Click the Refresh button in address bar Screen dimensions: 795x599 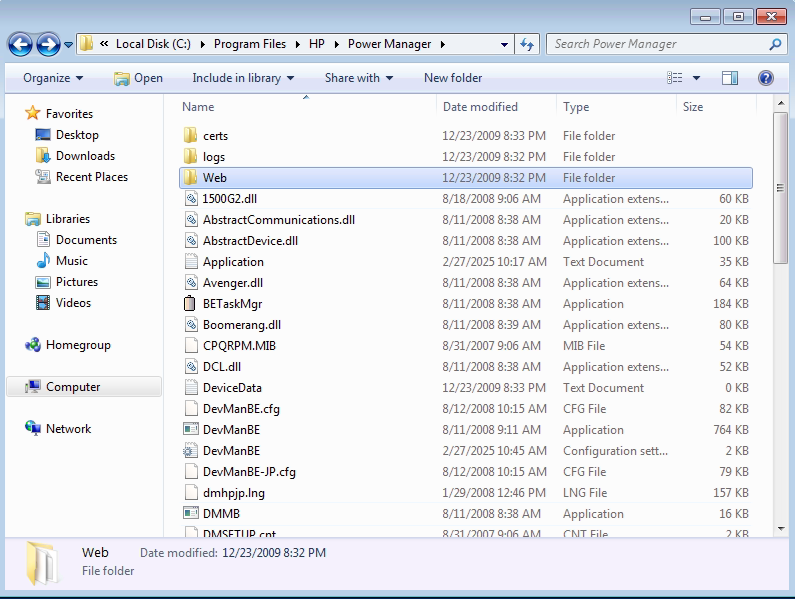coord(527,45)
